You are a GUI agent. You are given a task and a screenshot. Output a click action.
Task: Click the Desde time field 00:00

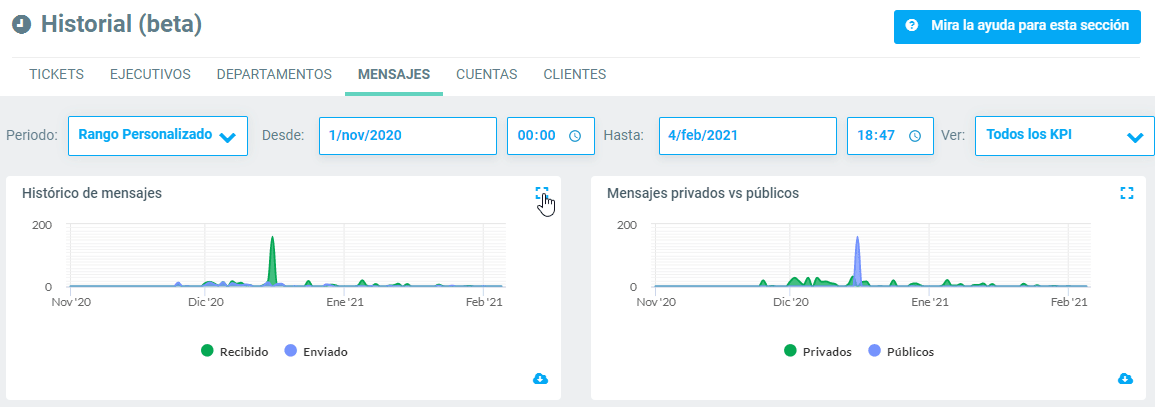click(x=550, y=135)
